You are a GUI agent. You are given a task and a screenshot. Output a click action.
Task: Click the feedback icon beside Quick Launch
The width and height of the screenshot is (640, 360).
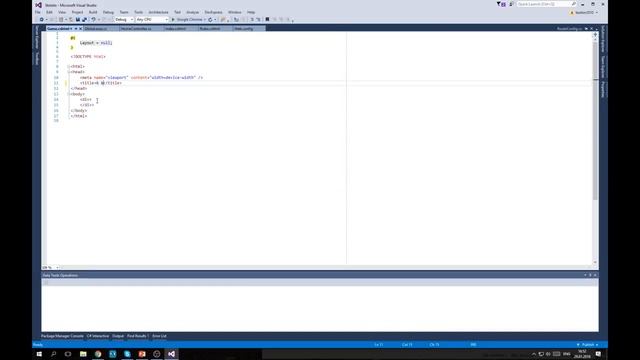click(511, 4)
